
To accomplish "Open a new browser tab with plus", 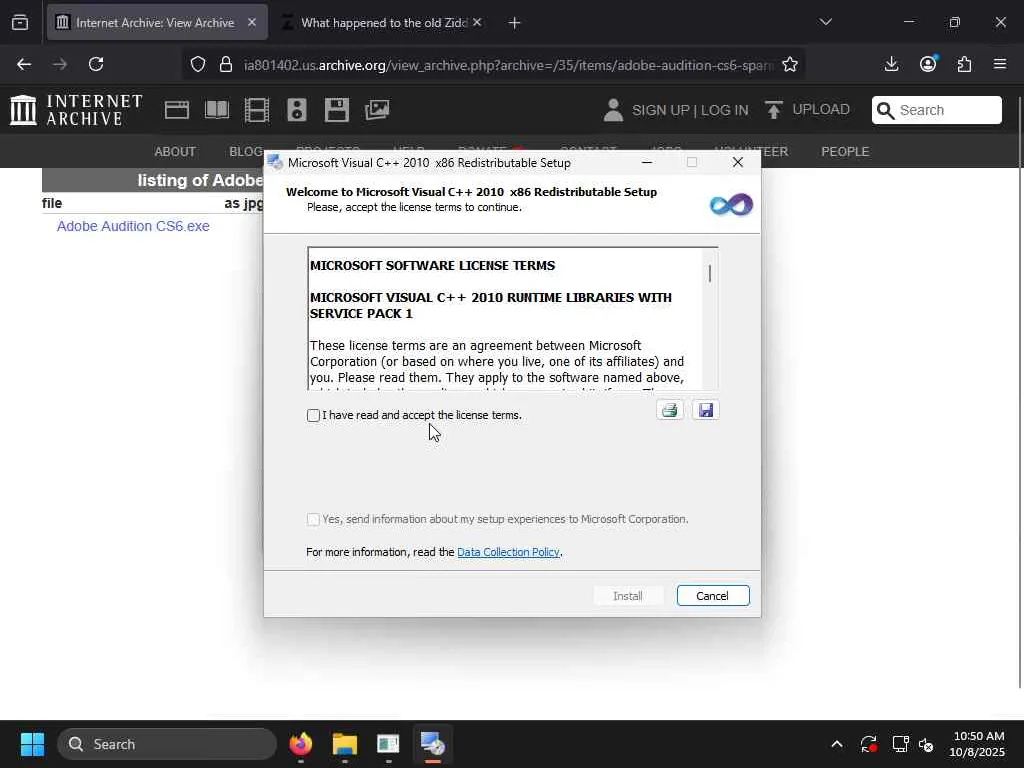I will coord(514,23).
